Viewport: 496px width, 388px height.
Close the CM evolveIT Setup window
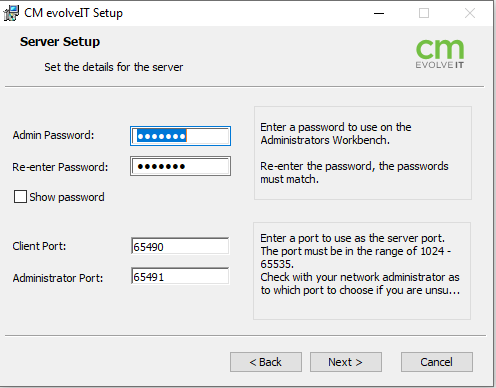pyautogui.click(x=470, y=13)
